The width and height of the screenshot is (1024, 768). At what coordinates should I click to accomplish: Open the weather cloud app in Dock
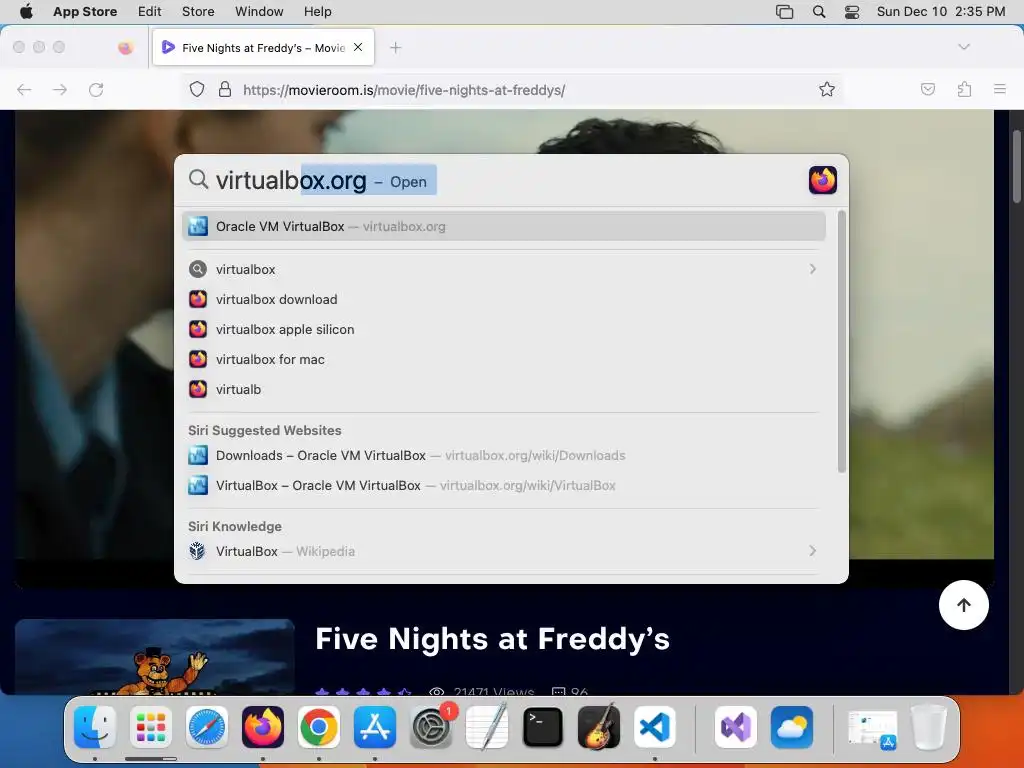(792, 727)
